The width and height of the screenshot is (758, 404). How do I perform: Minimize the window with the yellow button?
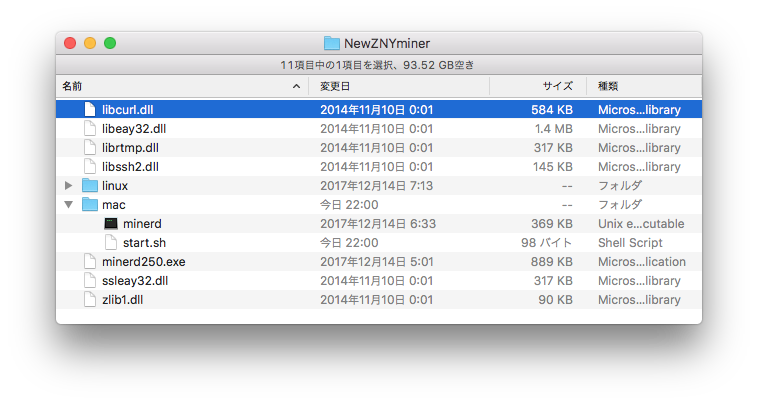coord(90,43)
